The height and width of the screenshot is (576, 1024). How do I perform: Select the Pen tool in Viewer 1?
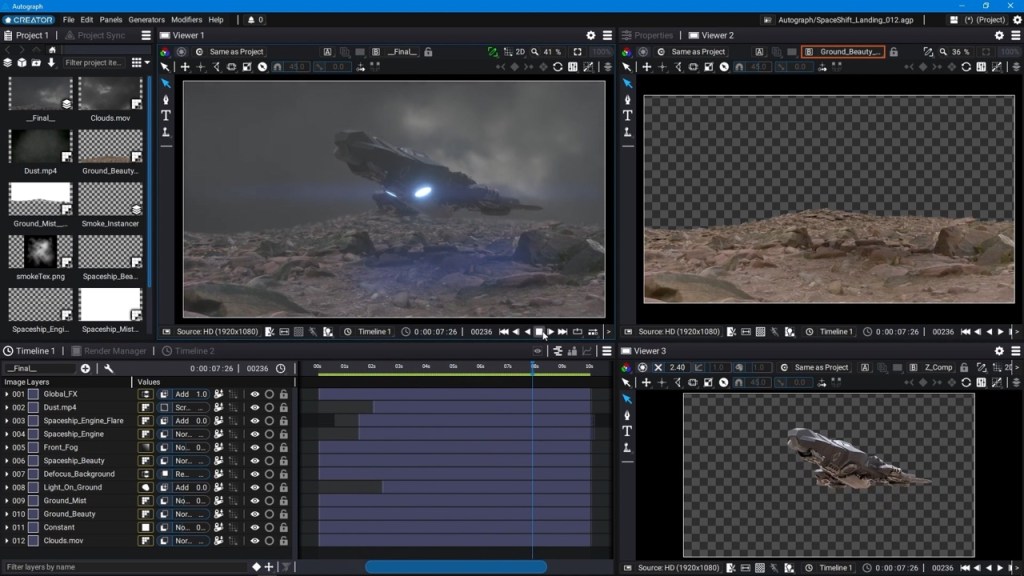(x=166, y=99)
